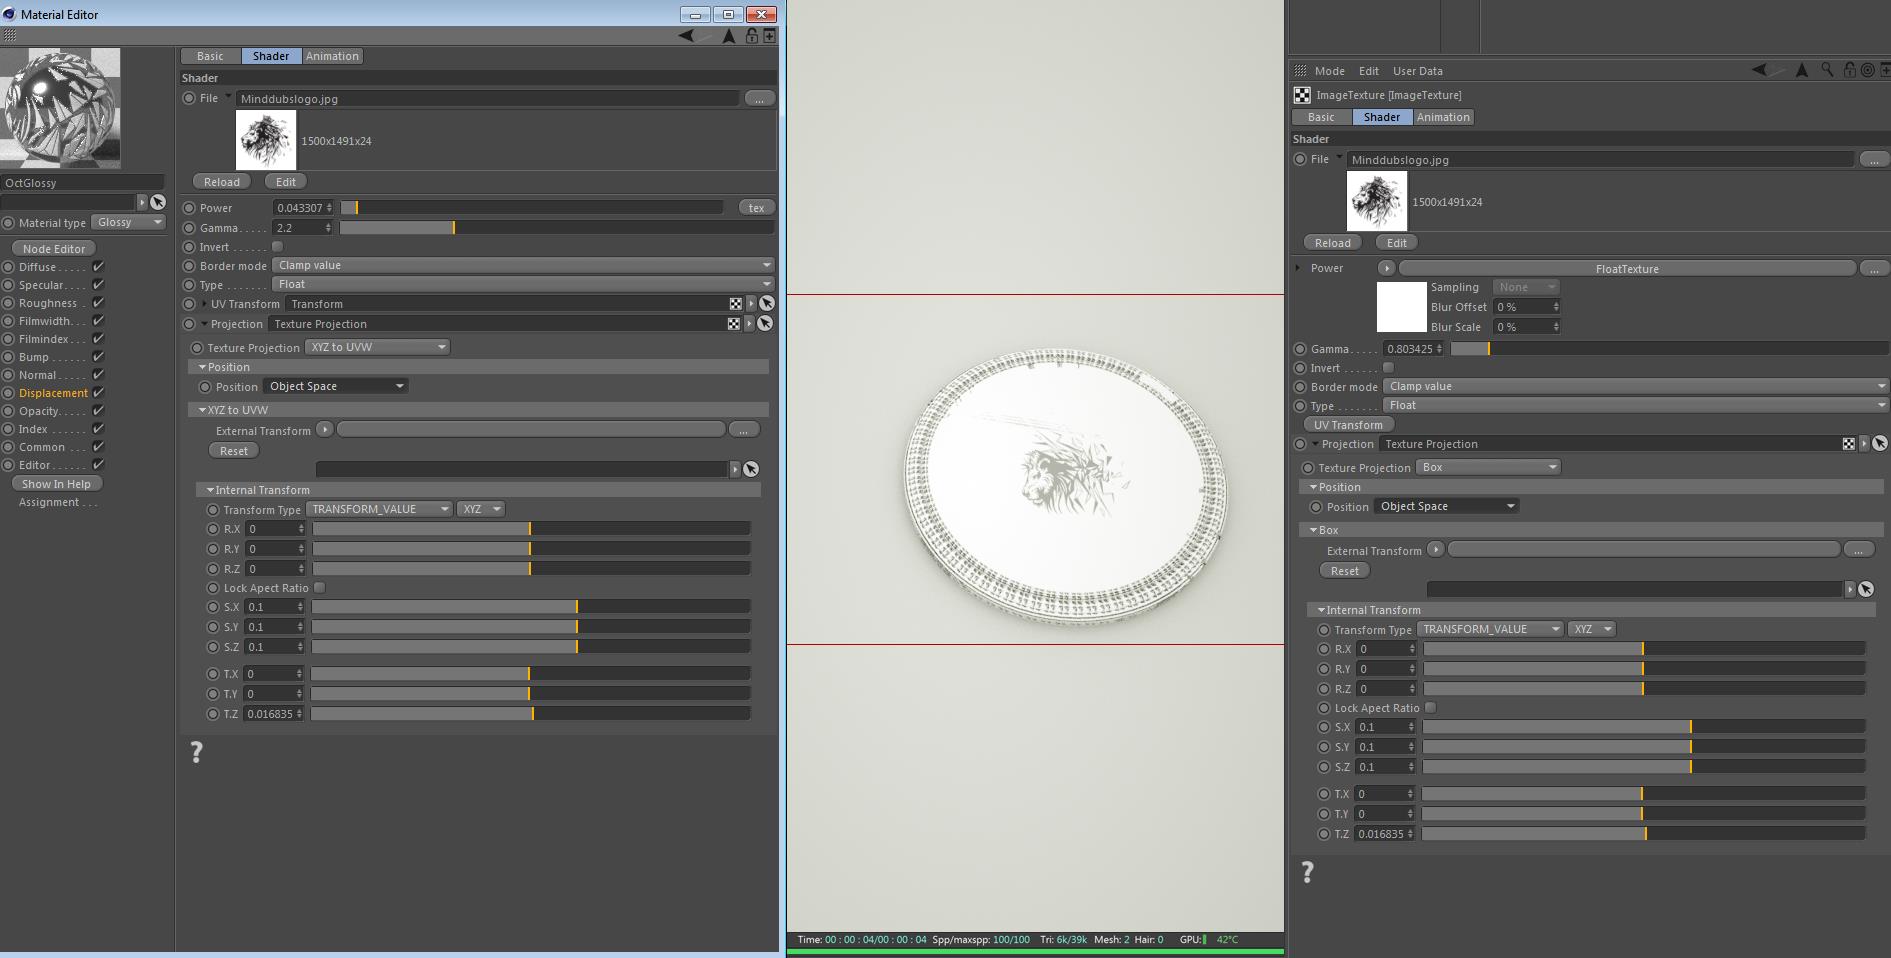Click the up arrow in the Attribute Manager toolbar
This screenshot has width=1891, height=958.
[x=1802, y=70]
